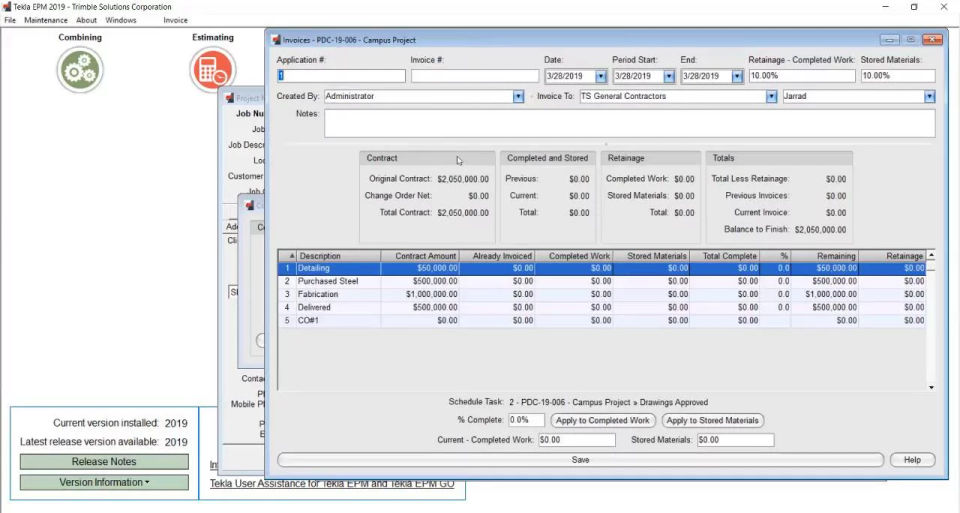Viewport: 960px width, 513px height.
Task: Open the File menu
Action: click(x=10, y=20)
